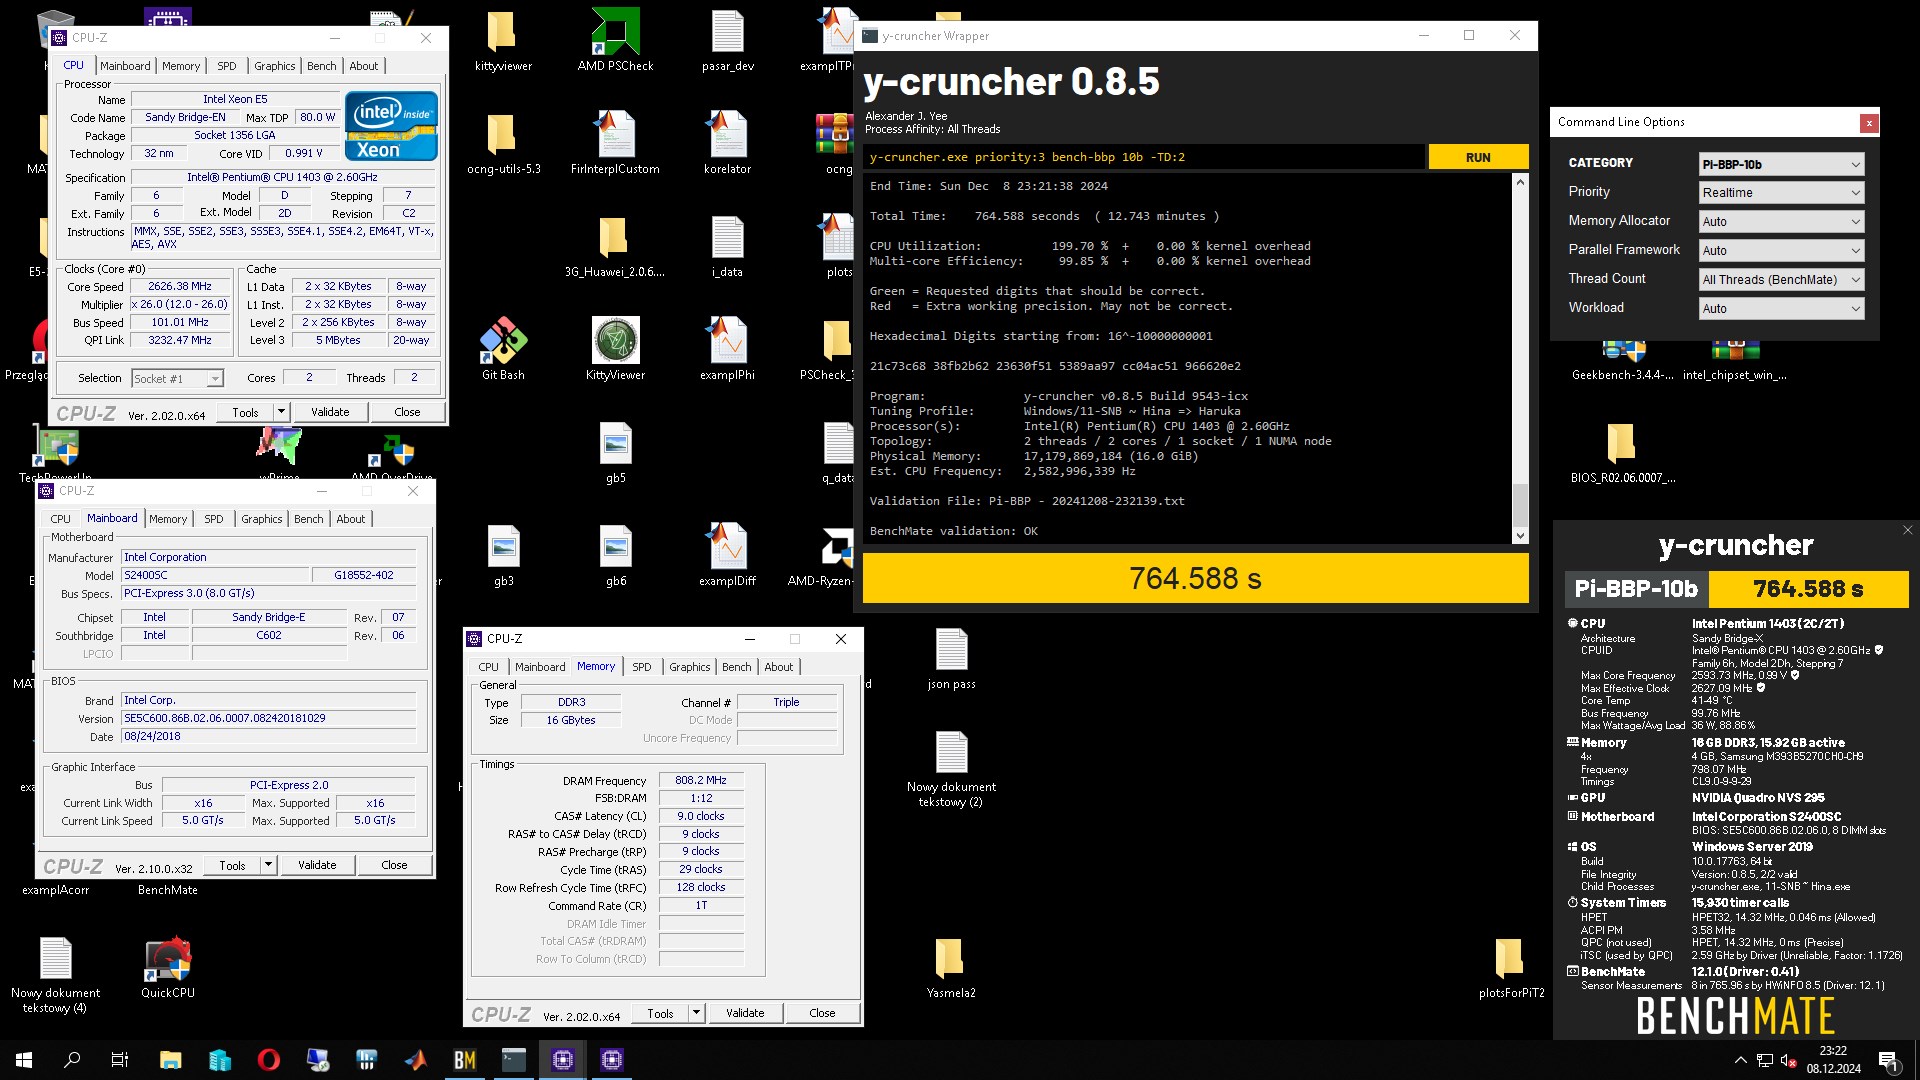Open BenchMate from the taskbar

point(465,1060)
